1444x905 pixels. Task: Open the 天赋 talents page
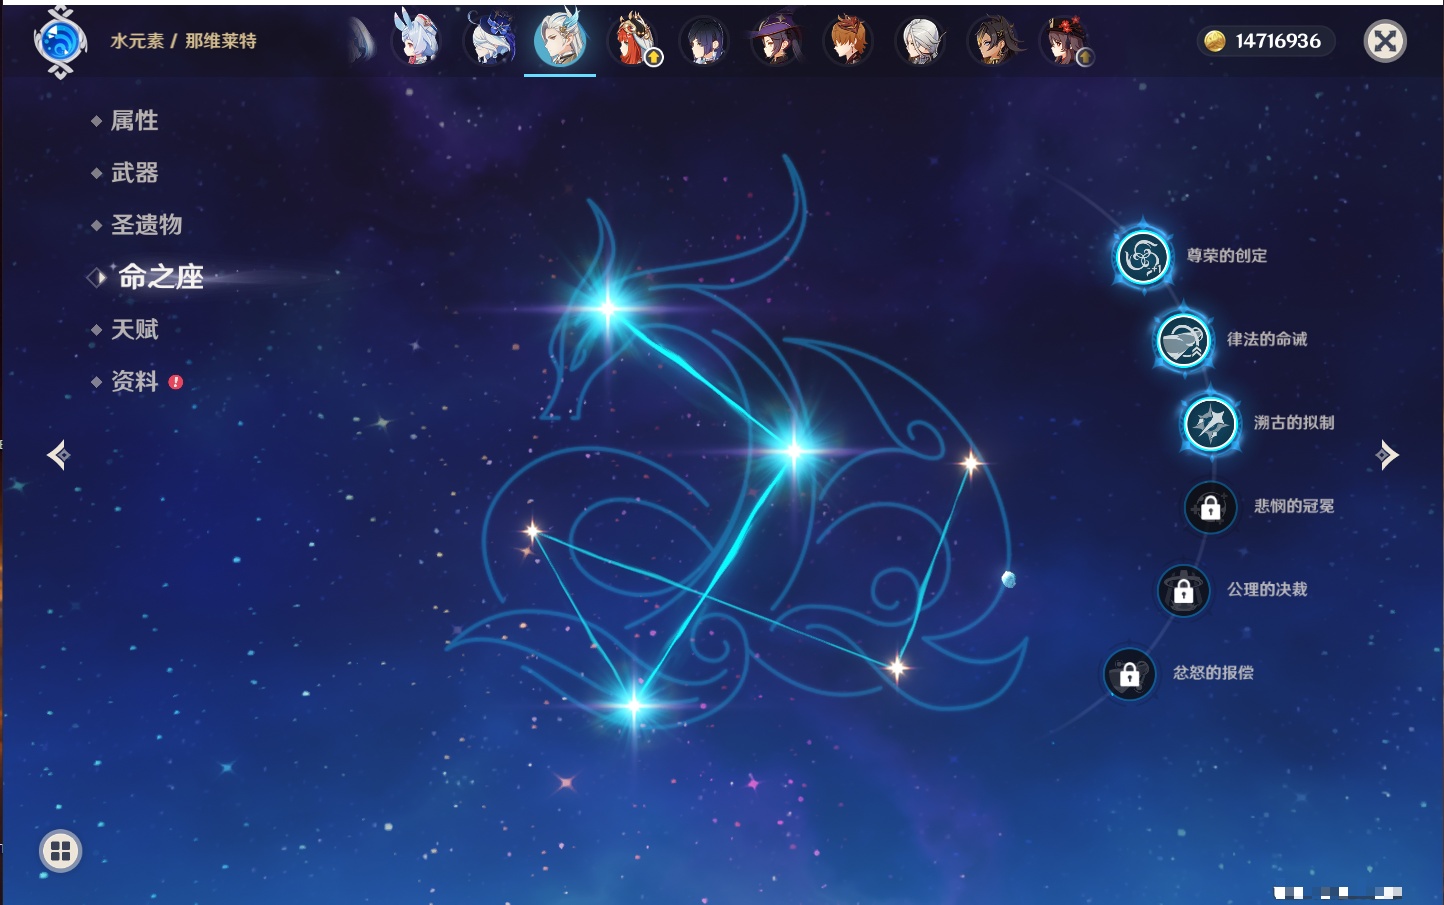[x=134, y=329]
